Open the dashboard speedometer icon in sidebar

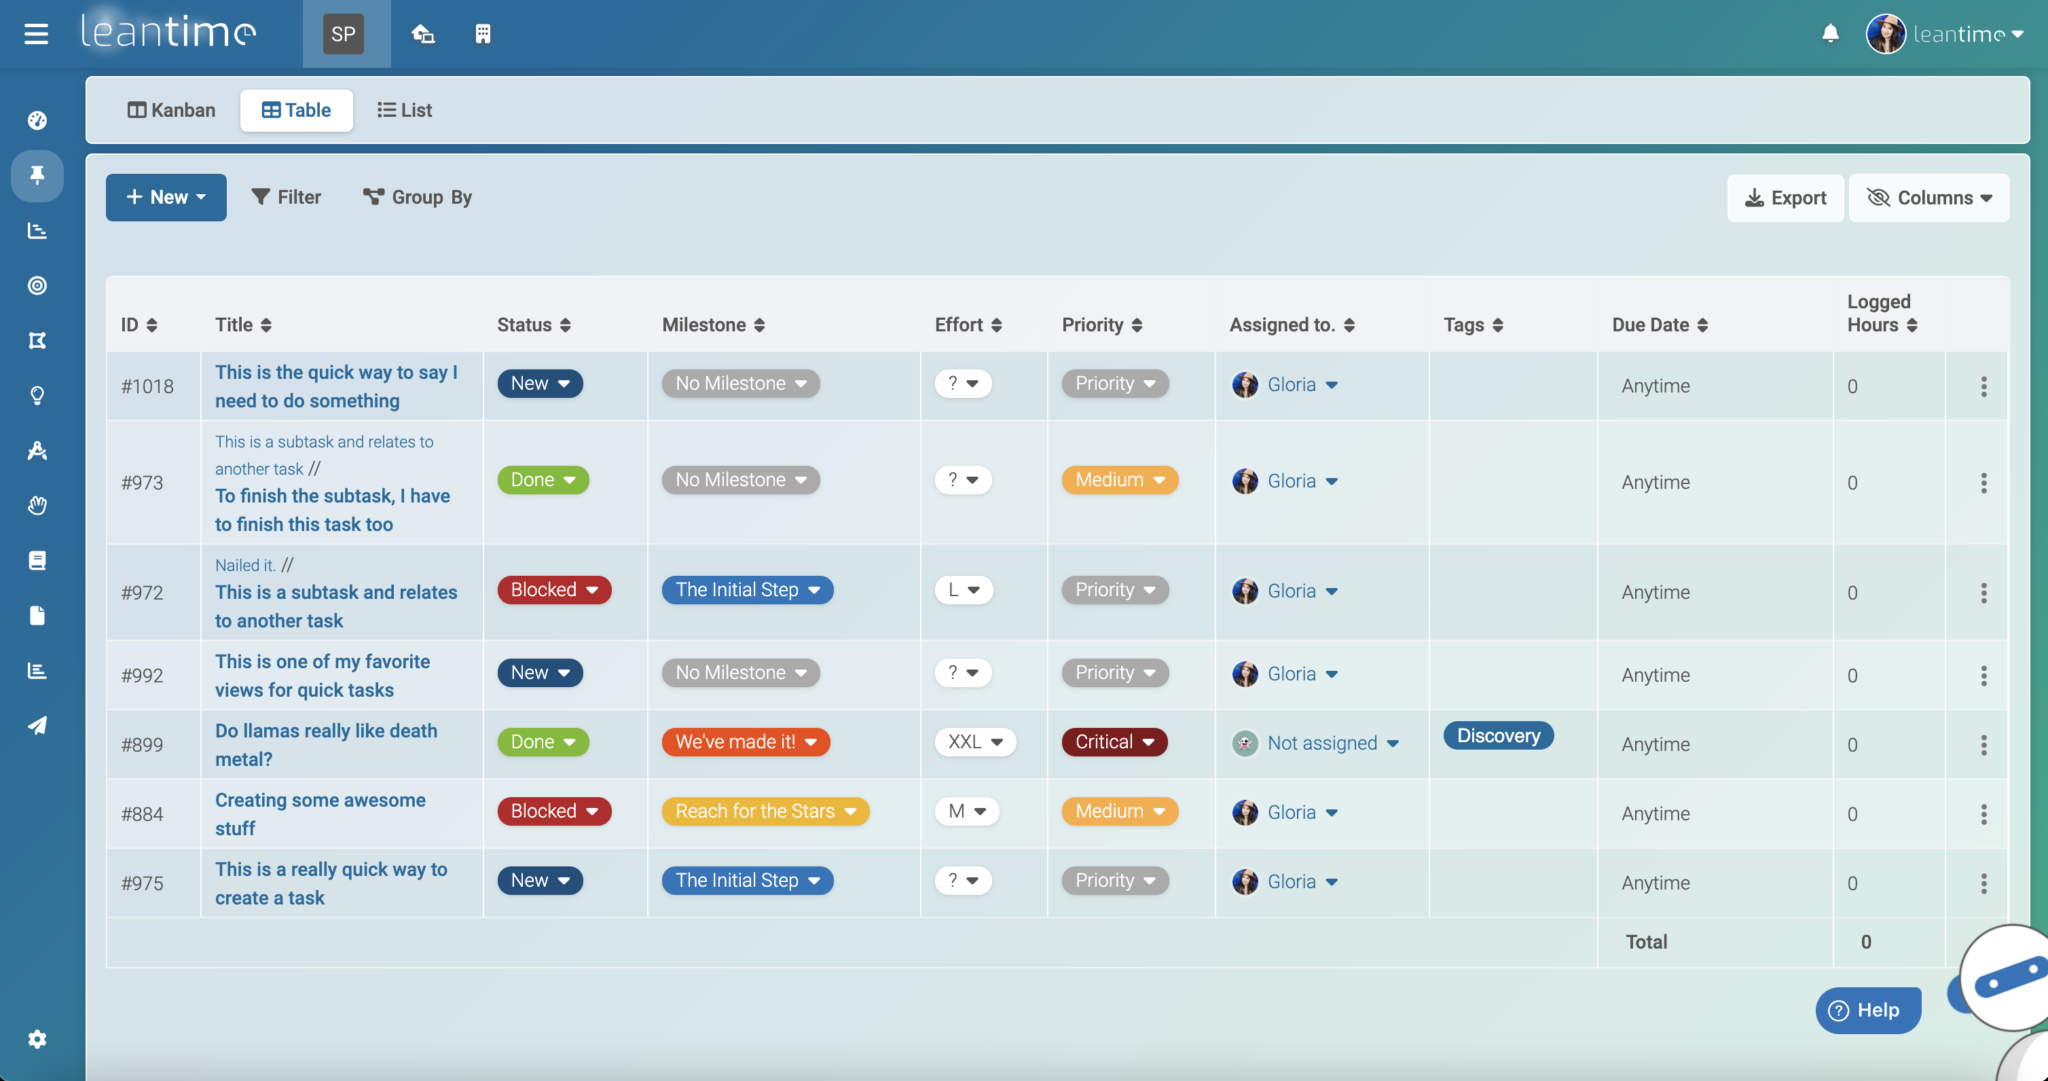point(37,119)
